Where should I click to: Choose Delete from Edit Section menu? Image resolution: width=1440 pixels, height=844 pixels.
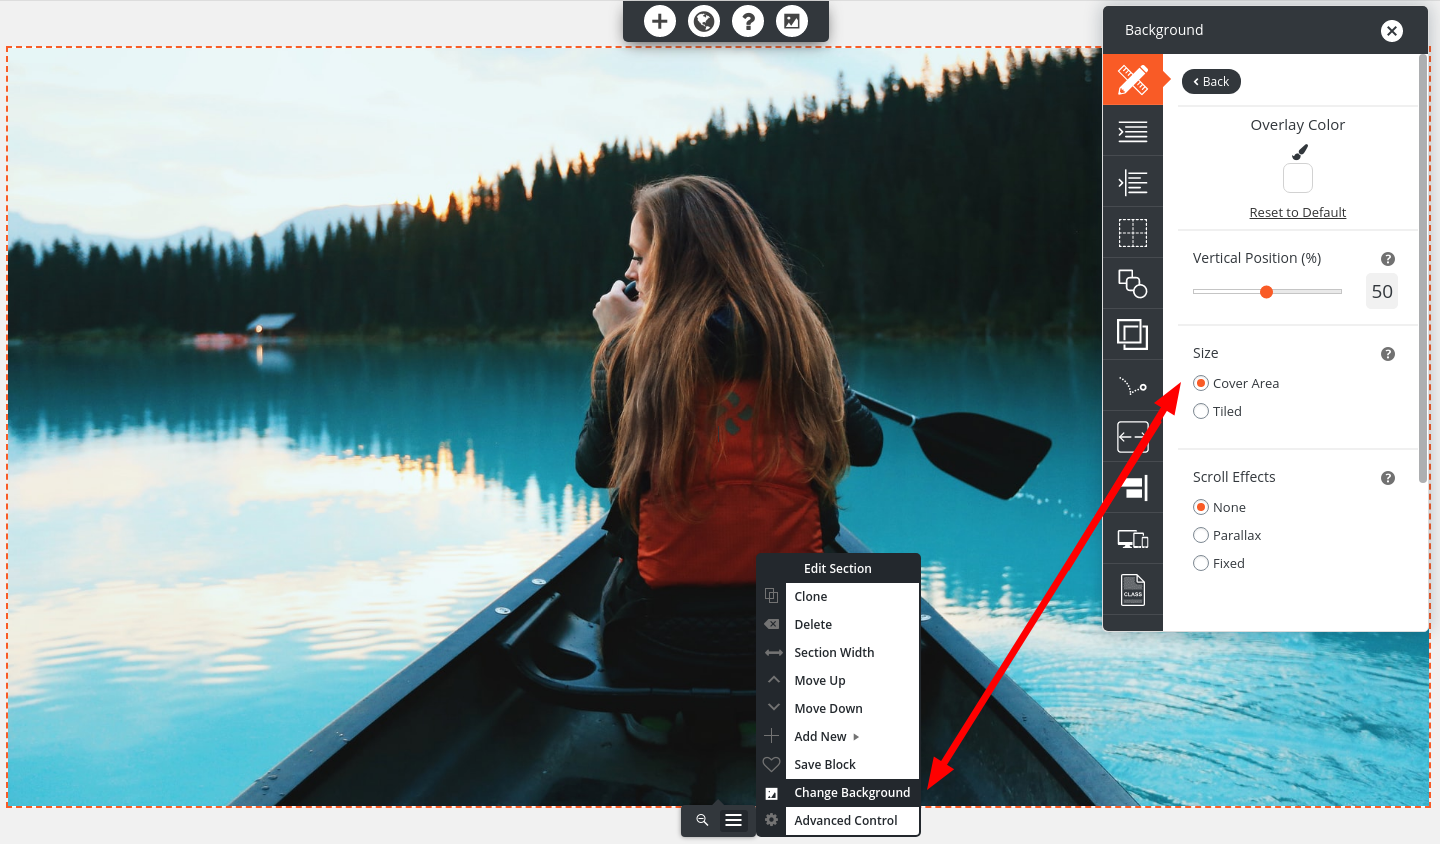pos(852,624)
